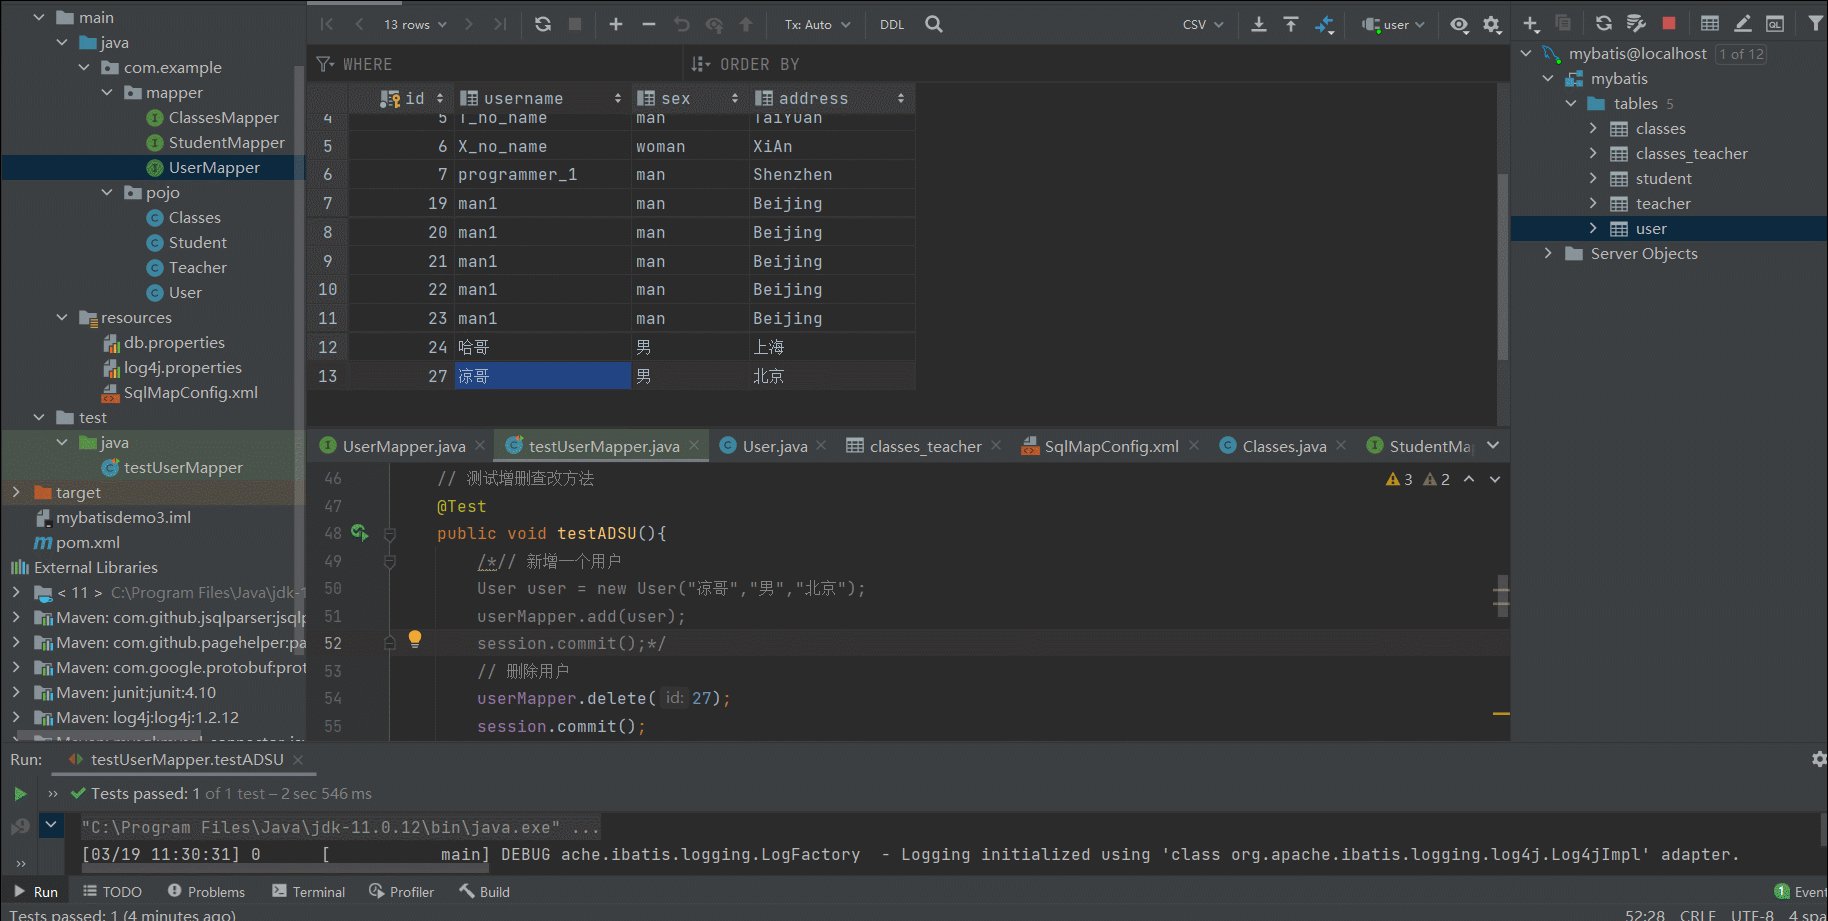This screenshot has height=921, width=1828.
Task: Toggle the eye view options icon
Action: pyautogui.click(x=1459, y=25)
